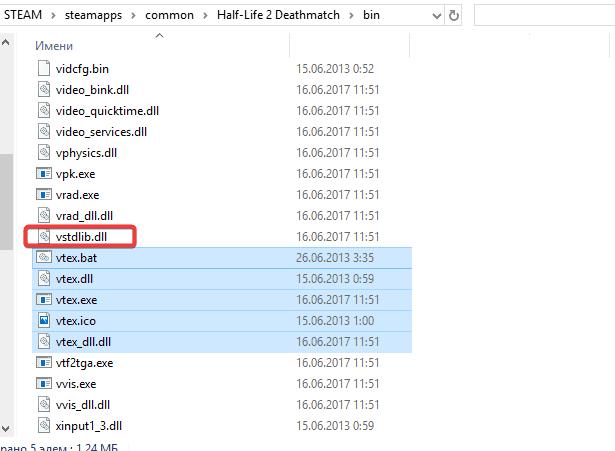Select the file name vvis_dll.dll
Image resolution: width=615 pixels, height=451 pixels.
(x=82, y=405)
